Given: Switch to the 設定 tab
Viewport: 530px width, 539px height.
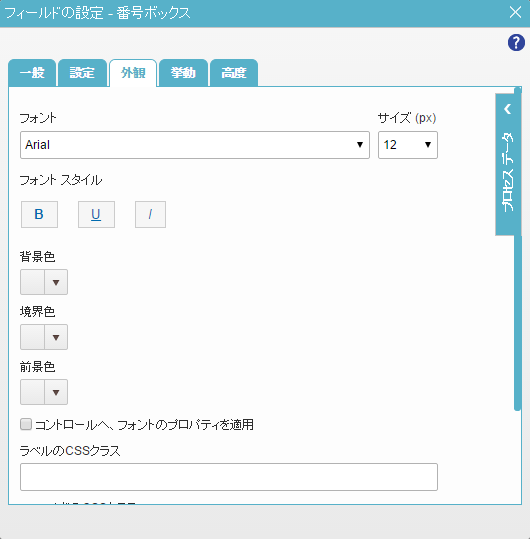Looking at the screenshot, I should pos(82,73).
